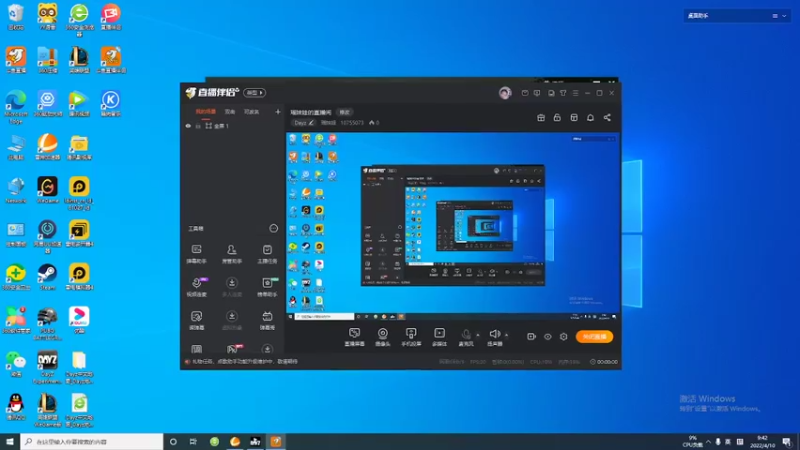Select the Recycle Bin desktop icon
This screenshot has height=450, width=800.
[x=16, y=17]
